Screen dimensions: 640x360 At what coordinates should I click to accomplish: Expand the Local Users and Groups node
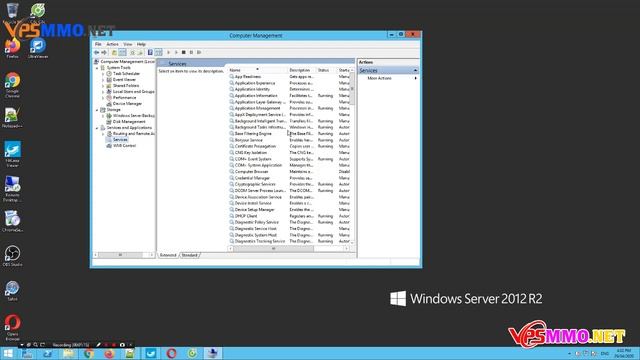103,92
